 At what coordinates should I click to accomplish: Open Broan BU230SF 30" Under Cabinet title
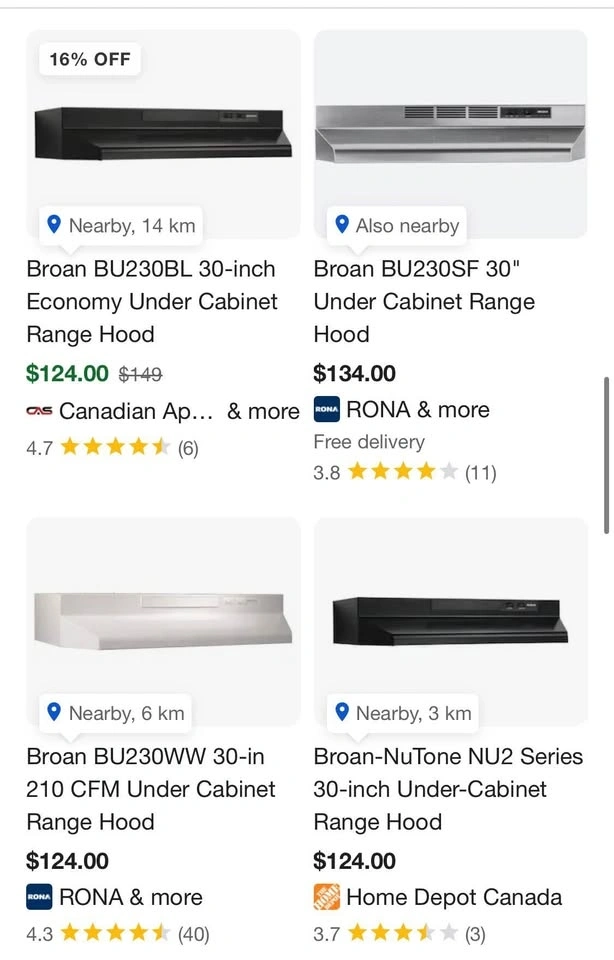424,301
